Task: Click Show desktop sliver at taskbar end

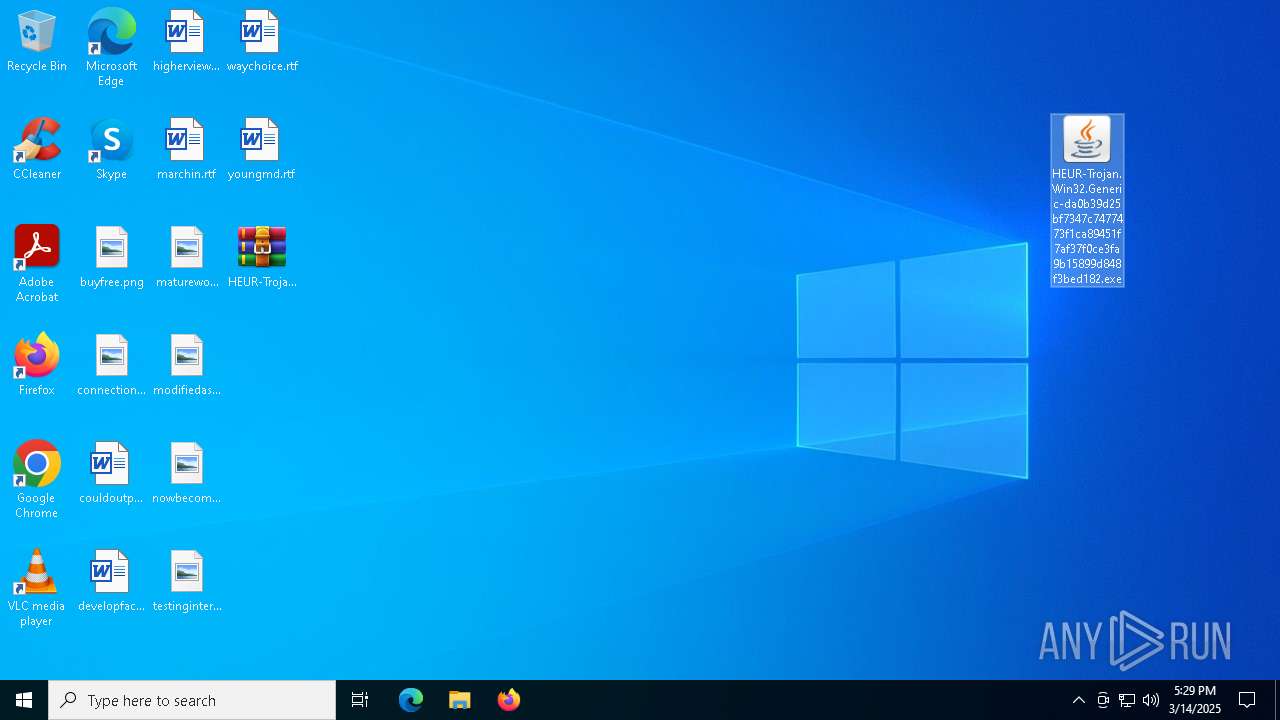Action: 1277,700
